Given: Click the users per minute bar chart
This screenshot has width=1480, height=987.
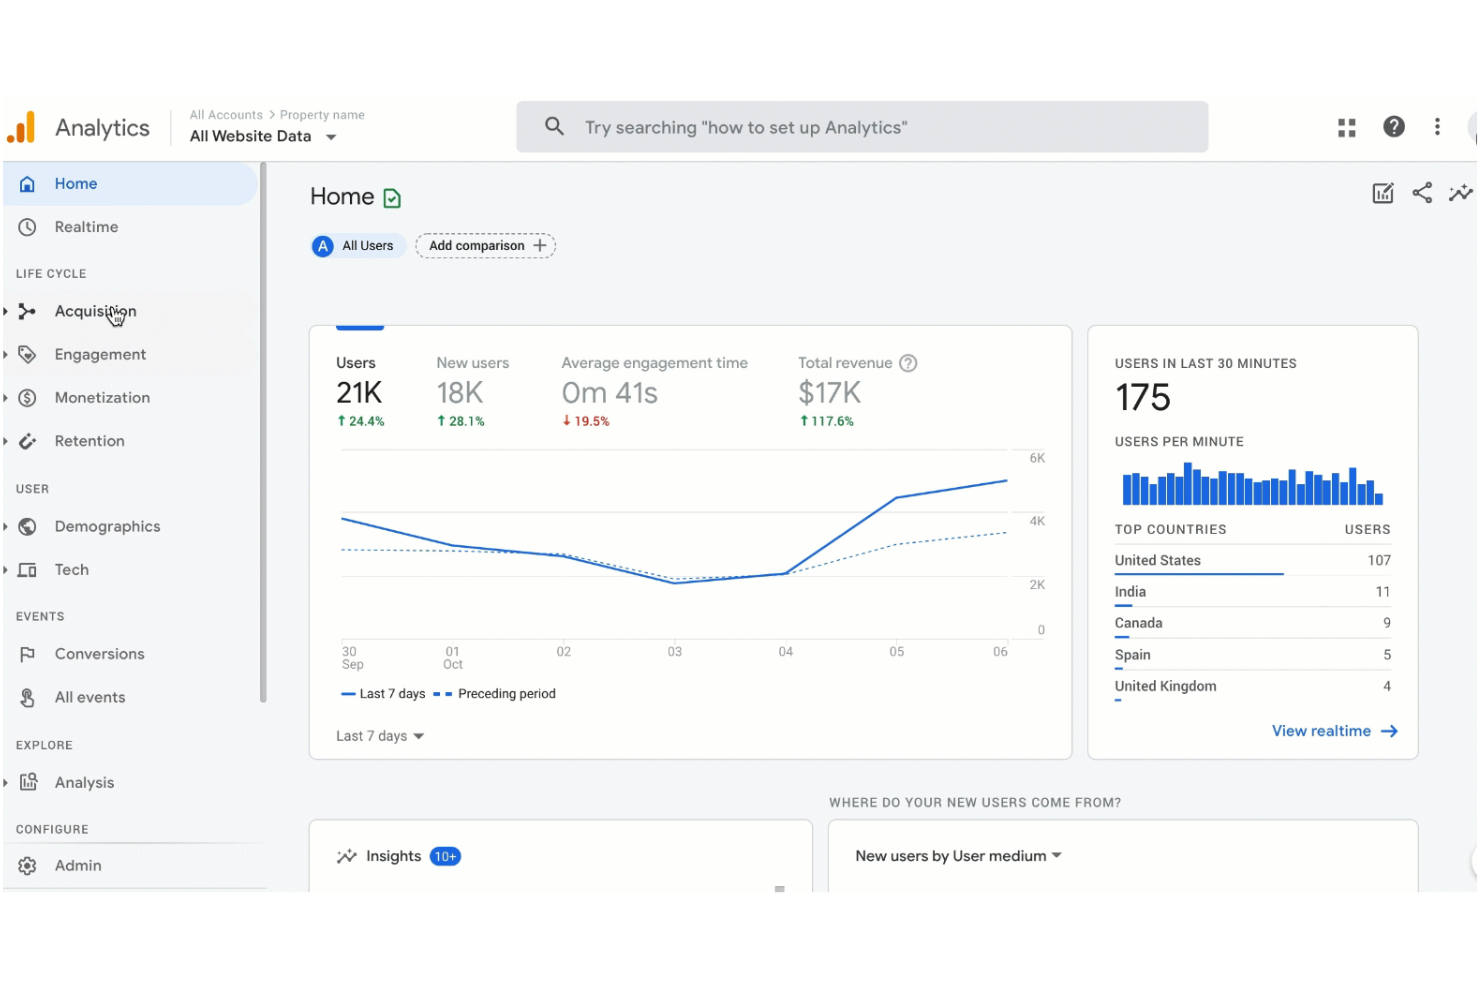Looking at the screenshot, I should pos(1253,484).
